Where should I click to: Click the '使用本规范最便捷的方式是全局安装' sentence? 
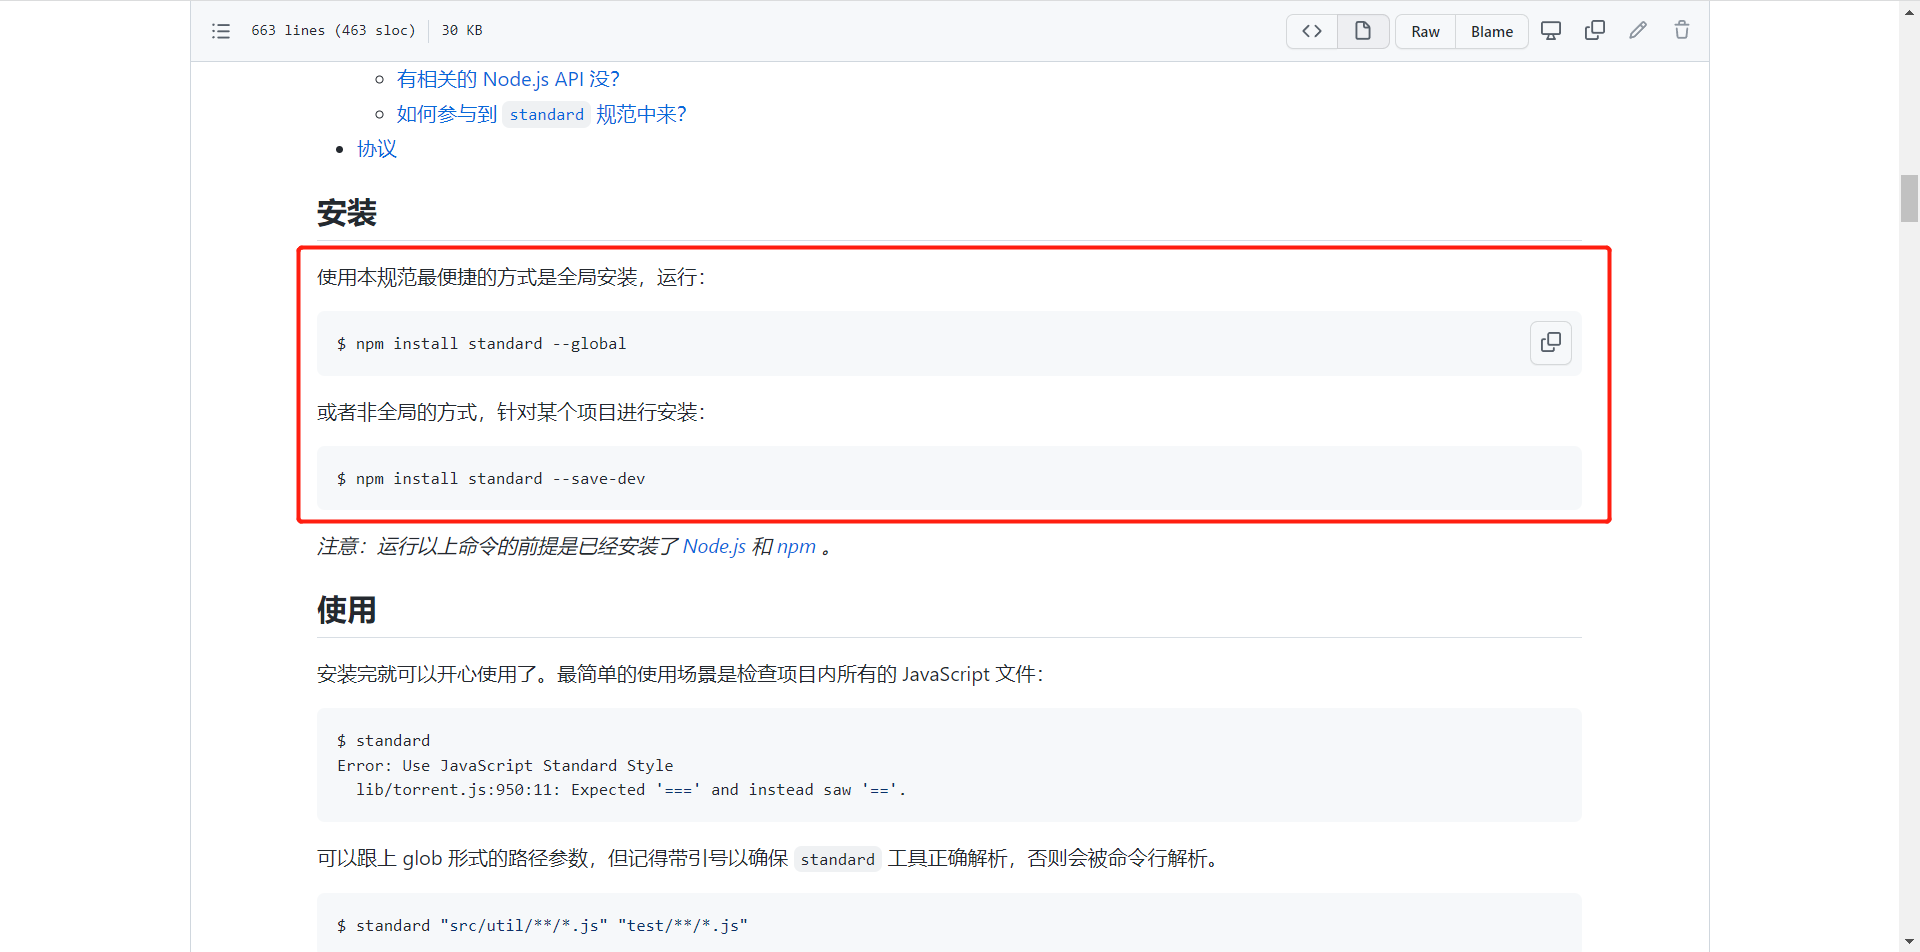tap(511, 277)
